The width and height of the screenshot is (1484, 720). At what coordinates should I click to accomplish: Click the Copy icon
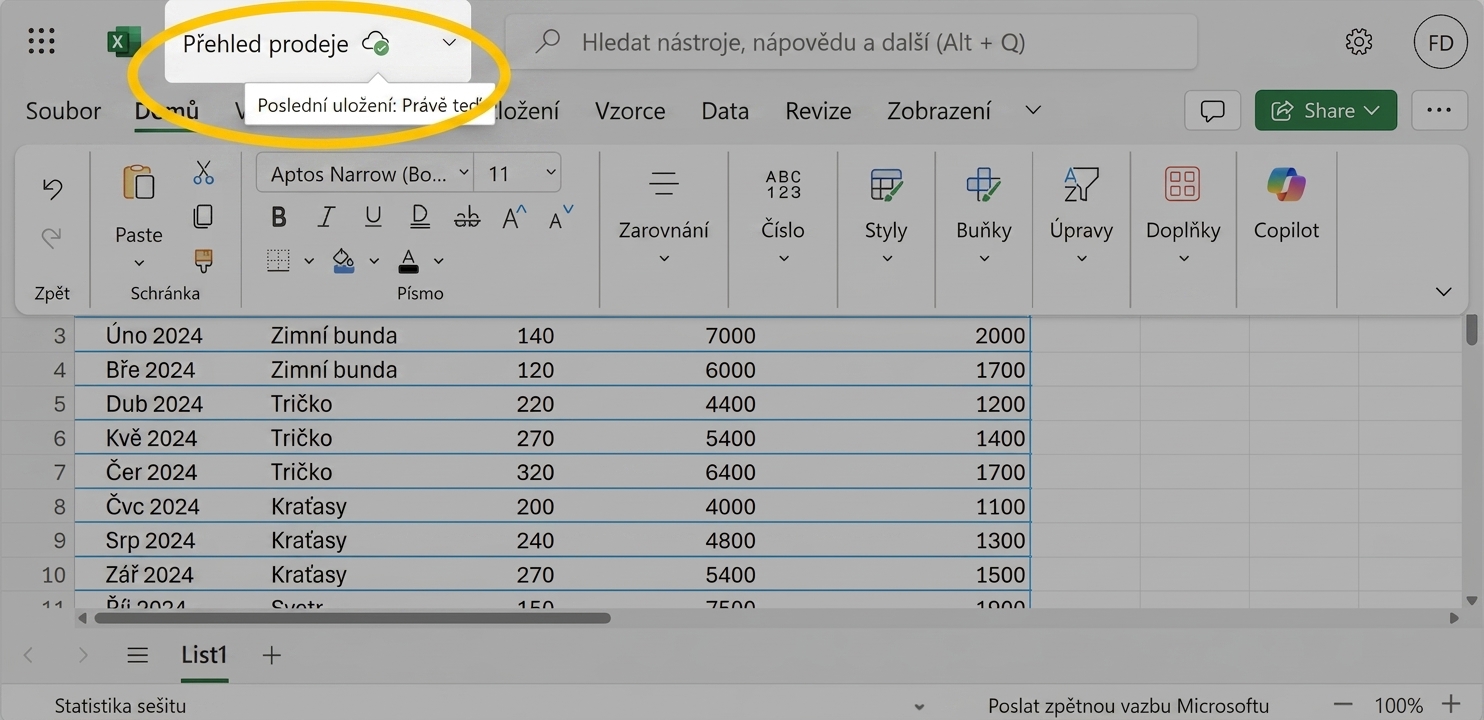pyautogui.click(x=203, y=216)
